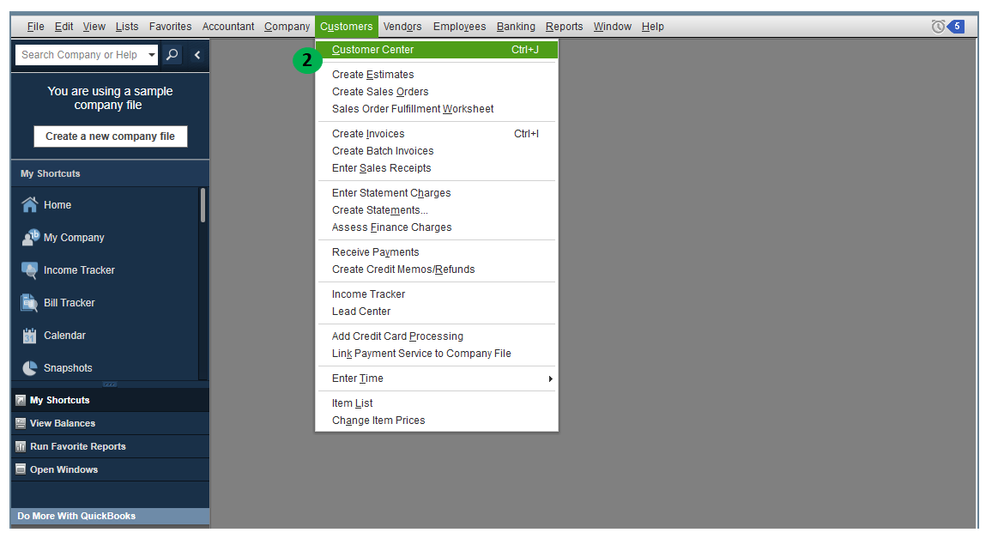Click Run Favorite Reports label
This screenshot has height=545, width=998.
(78, 446)
